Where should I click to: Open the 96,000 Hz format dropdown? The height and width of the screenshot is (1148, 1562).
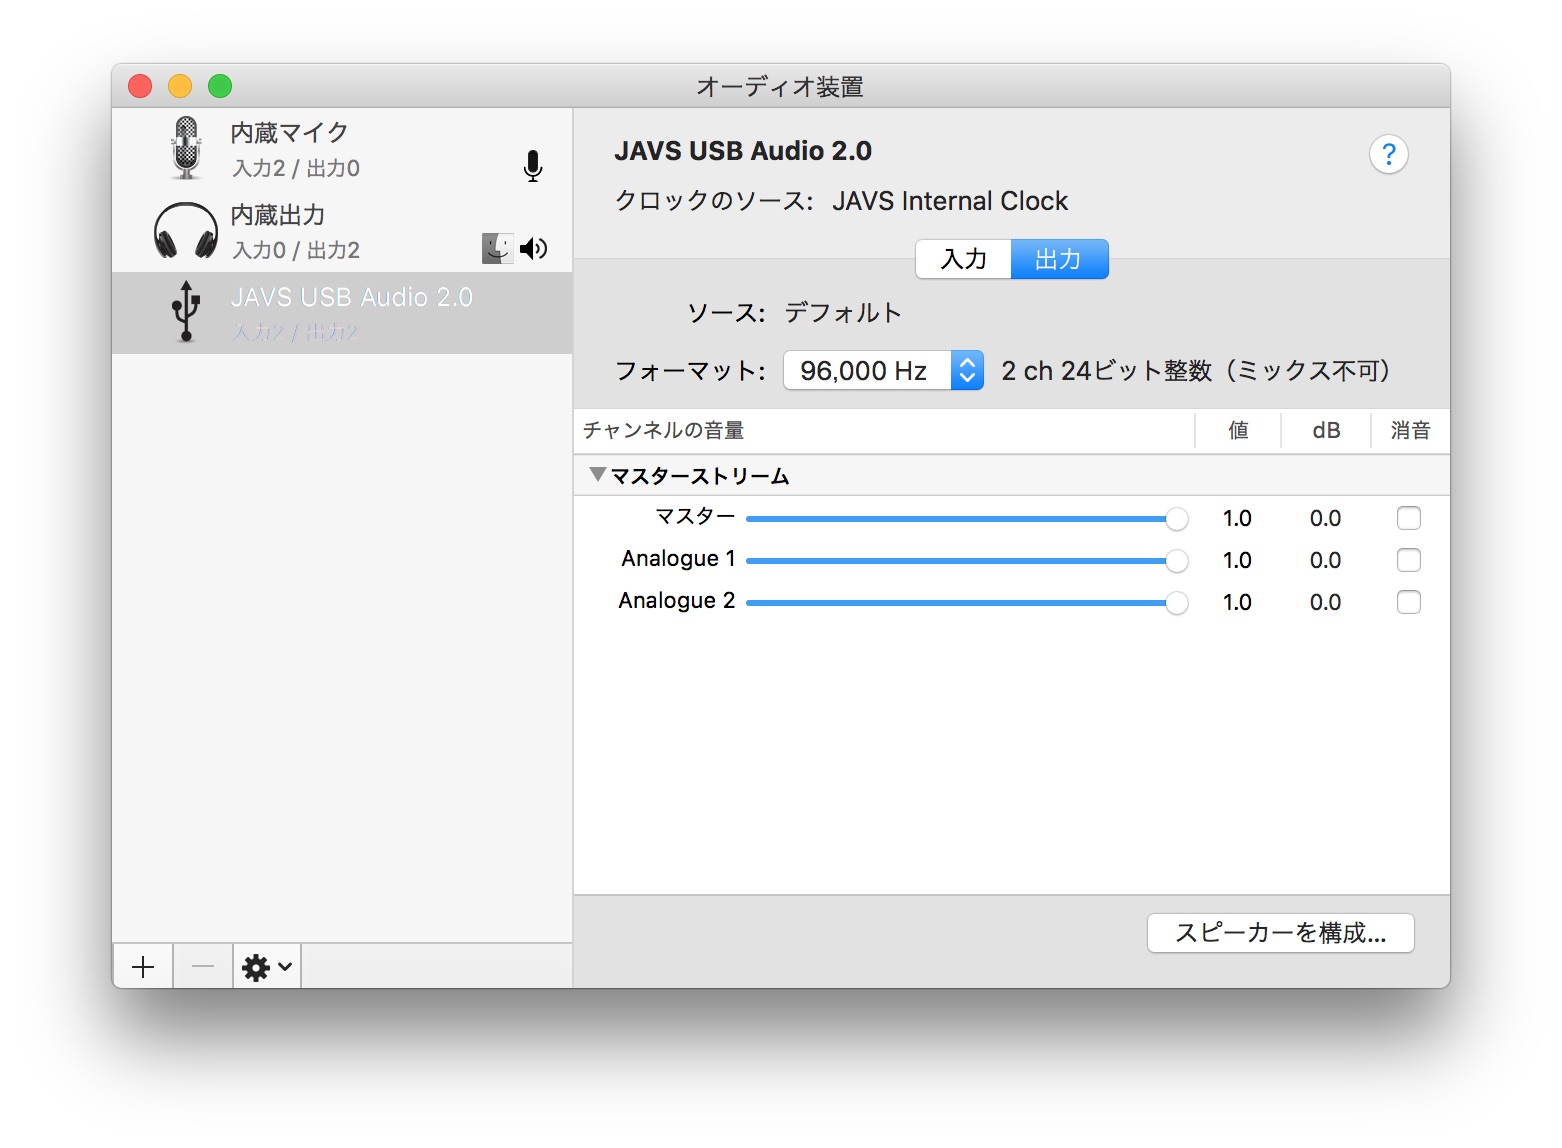pyautogui.click(x=884, y=371)
